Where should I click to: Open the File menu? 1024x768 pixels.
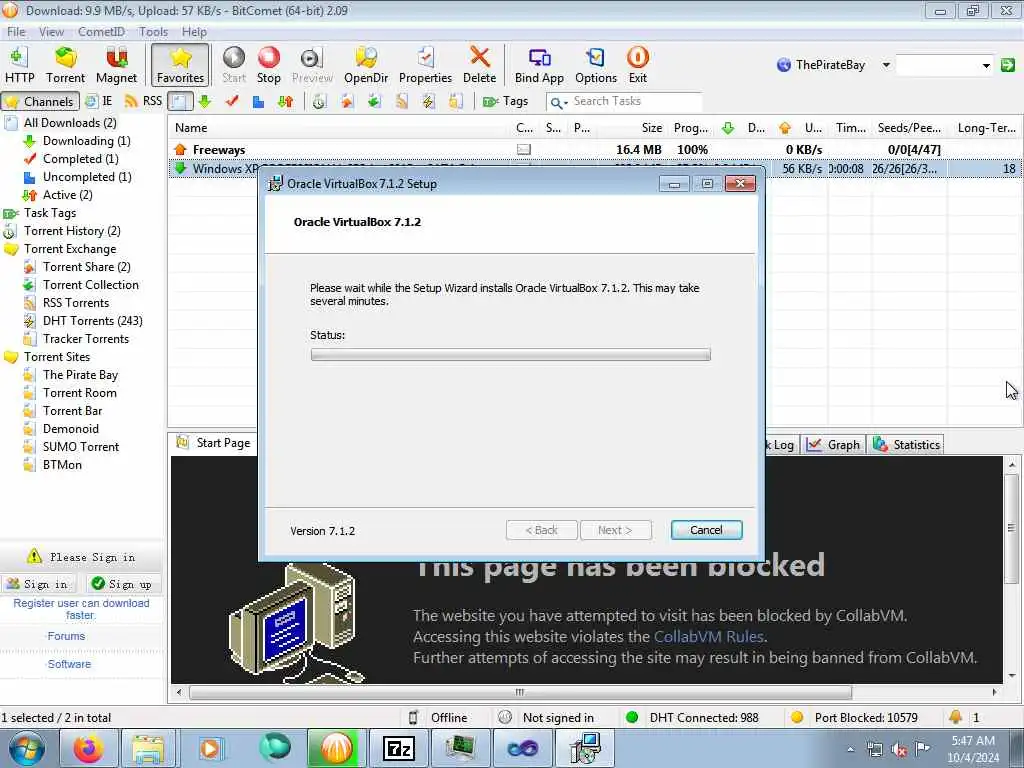pos(16,31)
